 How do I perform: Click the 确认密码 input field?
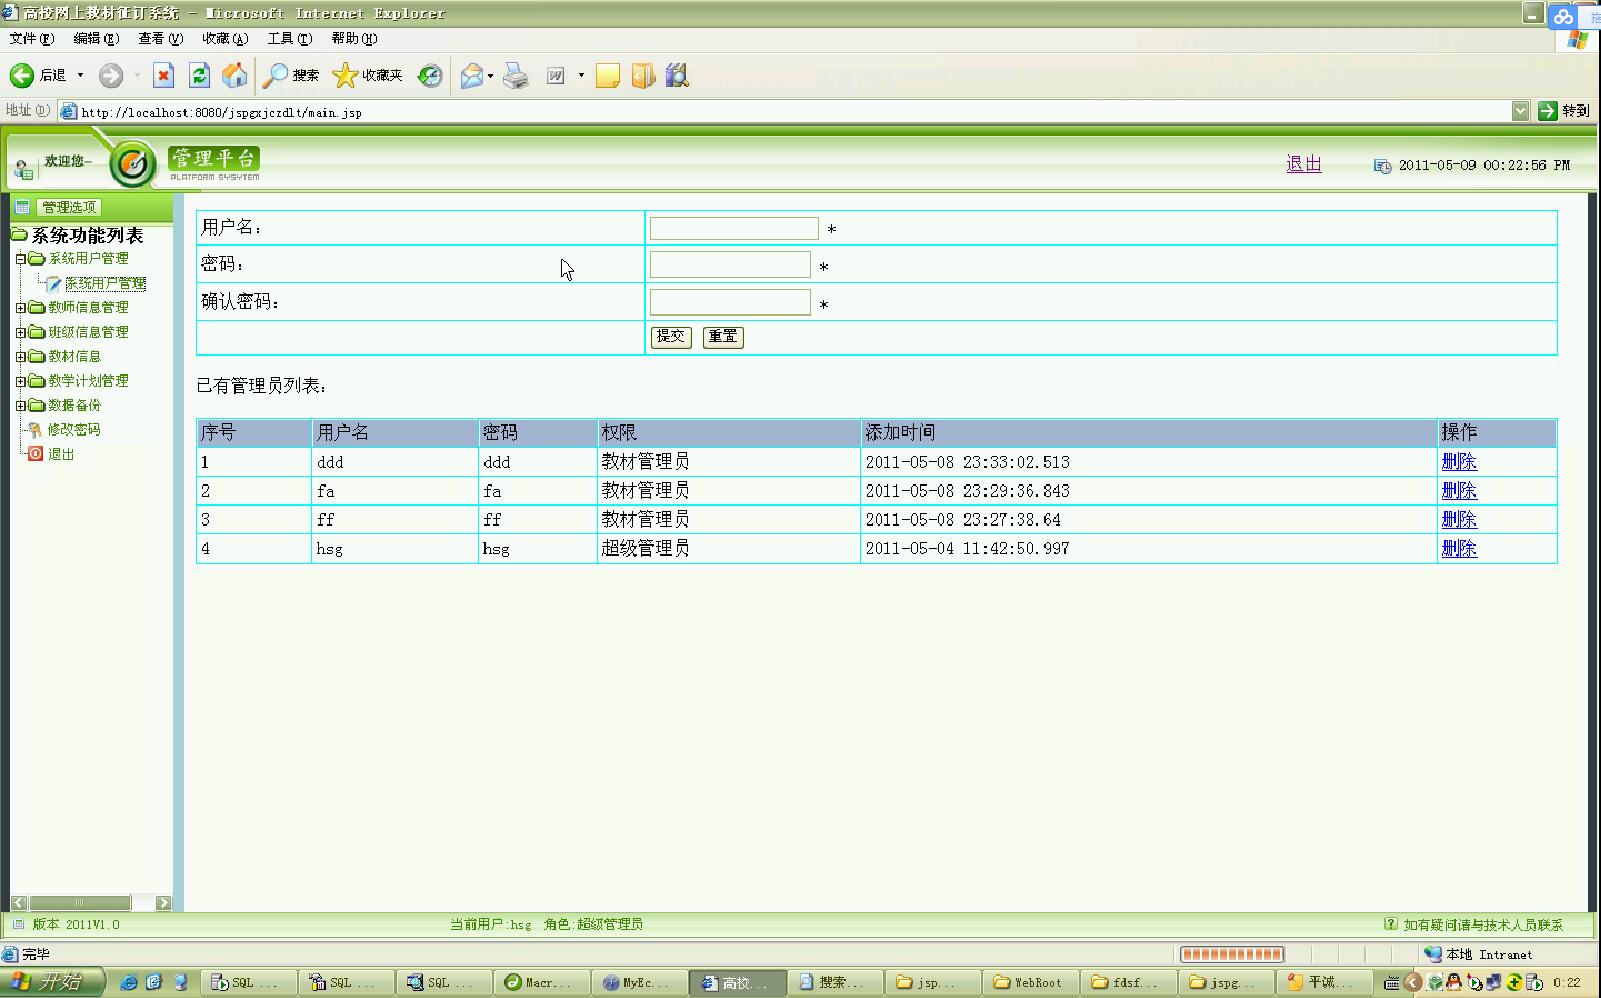pyautogui.click(x=730, y=302)
